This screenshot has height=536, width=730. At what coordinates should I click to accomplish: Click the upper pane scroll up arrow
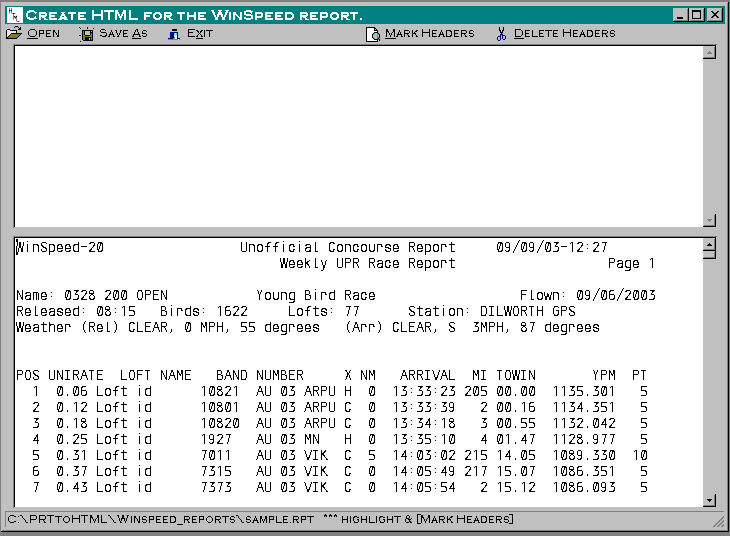709,52
